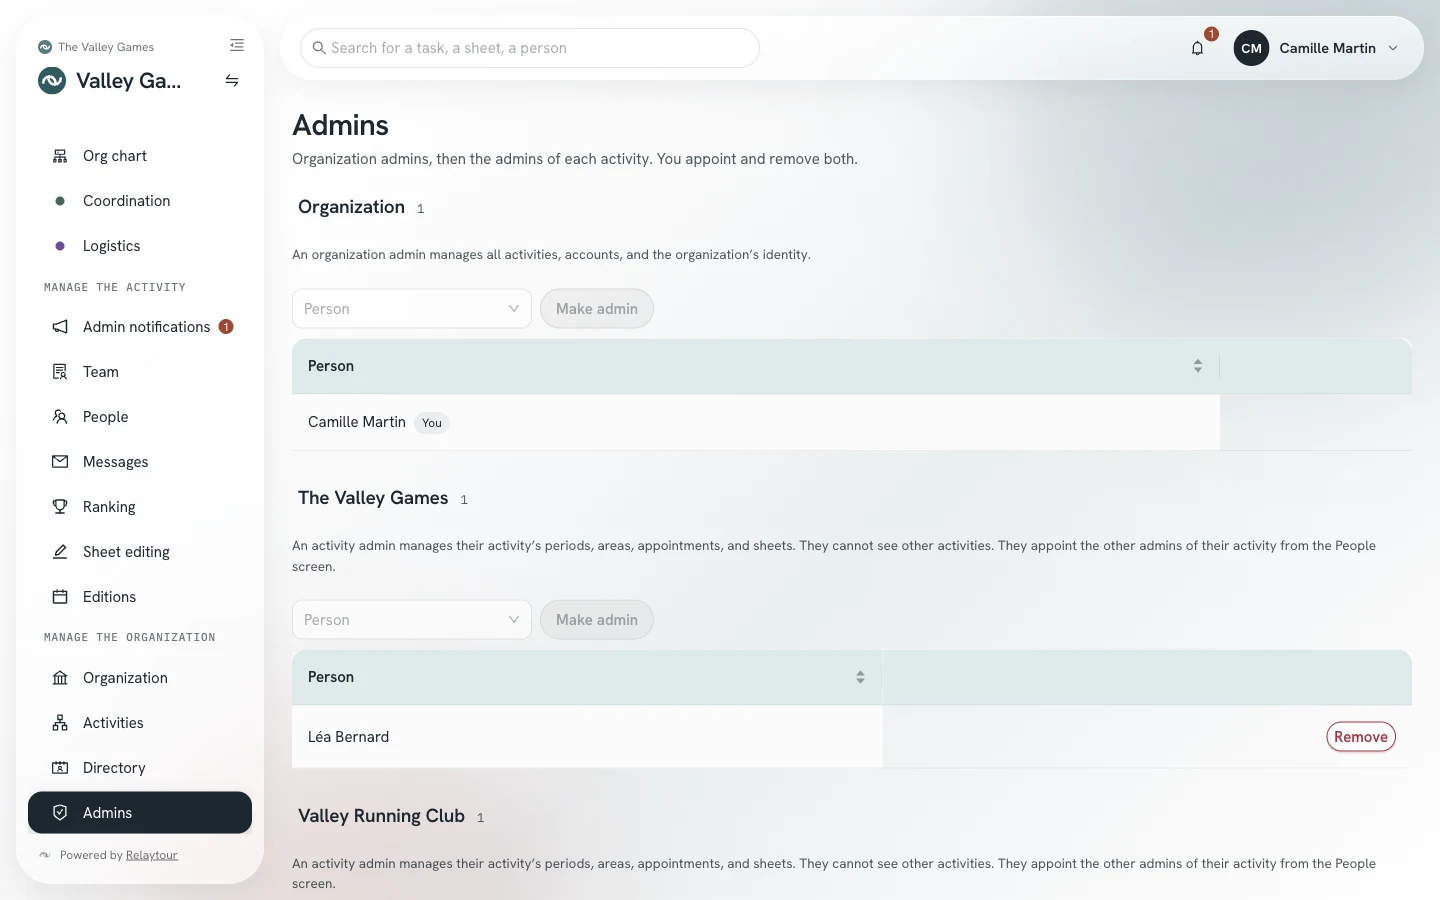Click the Admin notifications red badge
This screenshot has height=900, width=1440.
tap(226, 327)
